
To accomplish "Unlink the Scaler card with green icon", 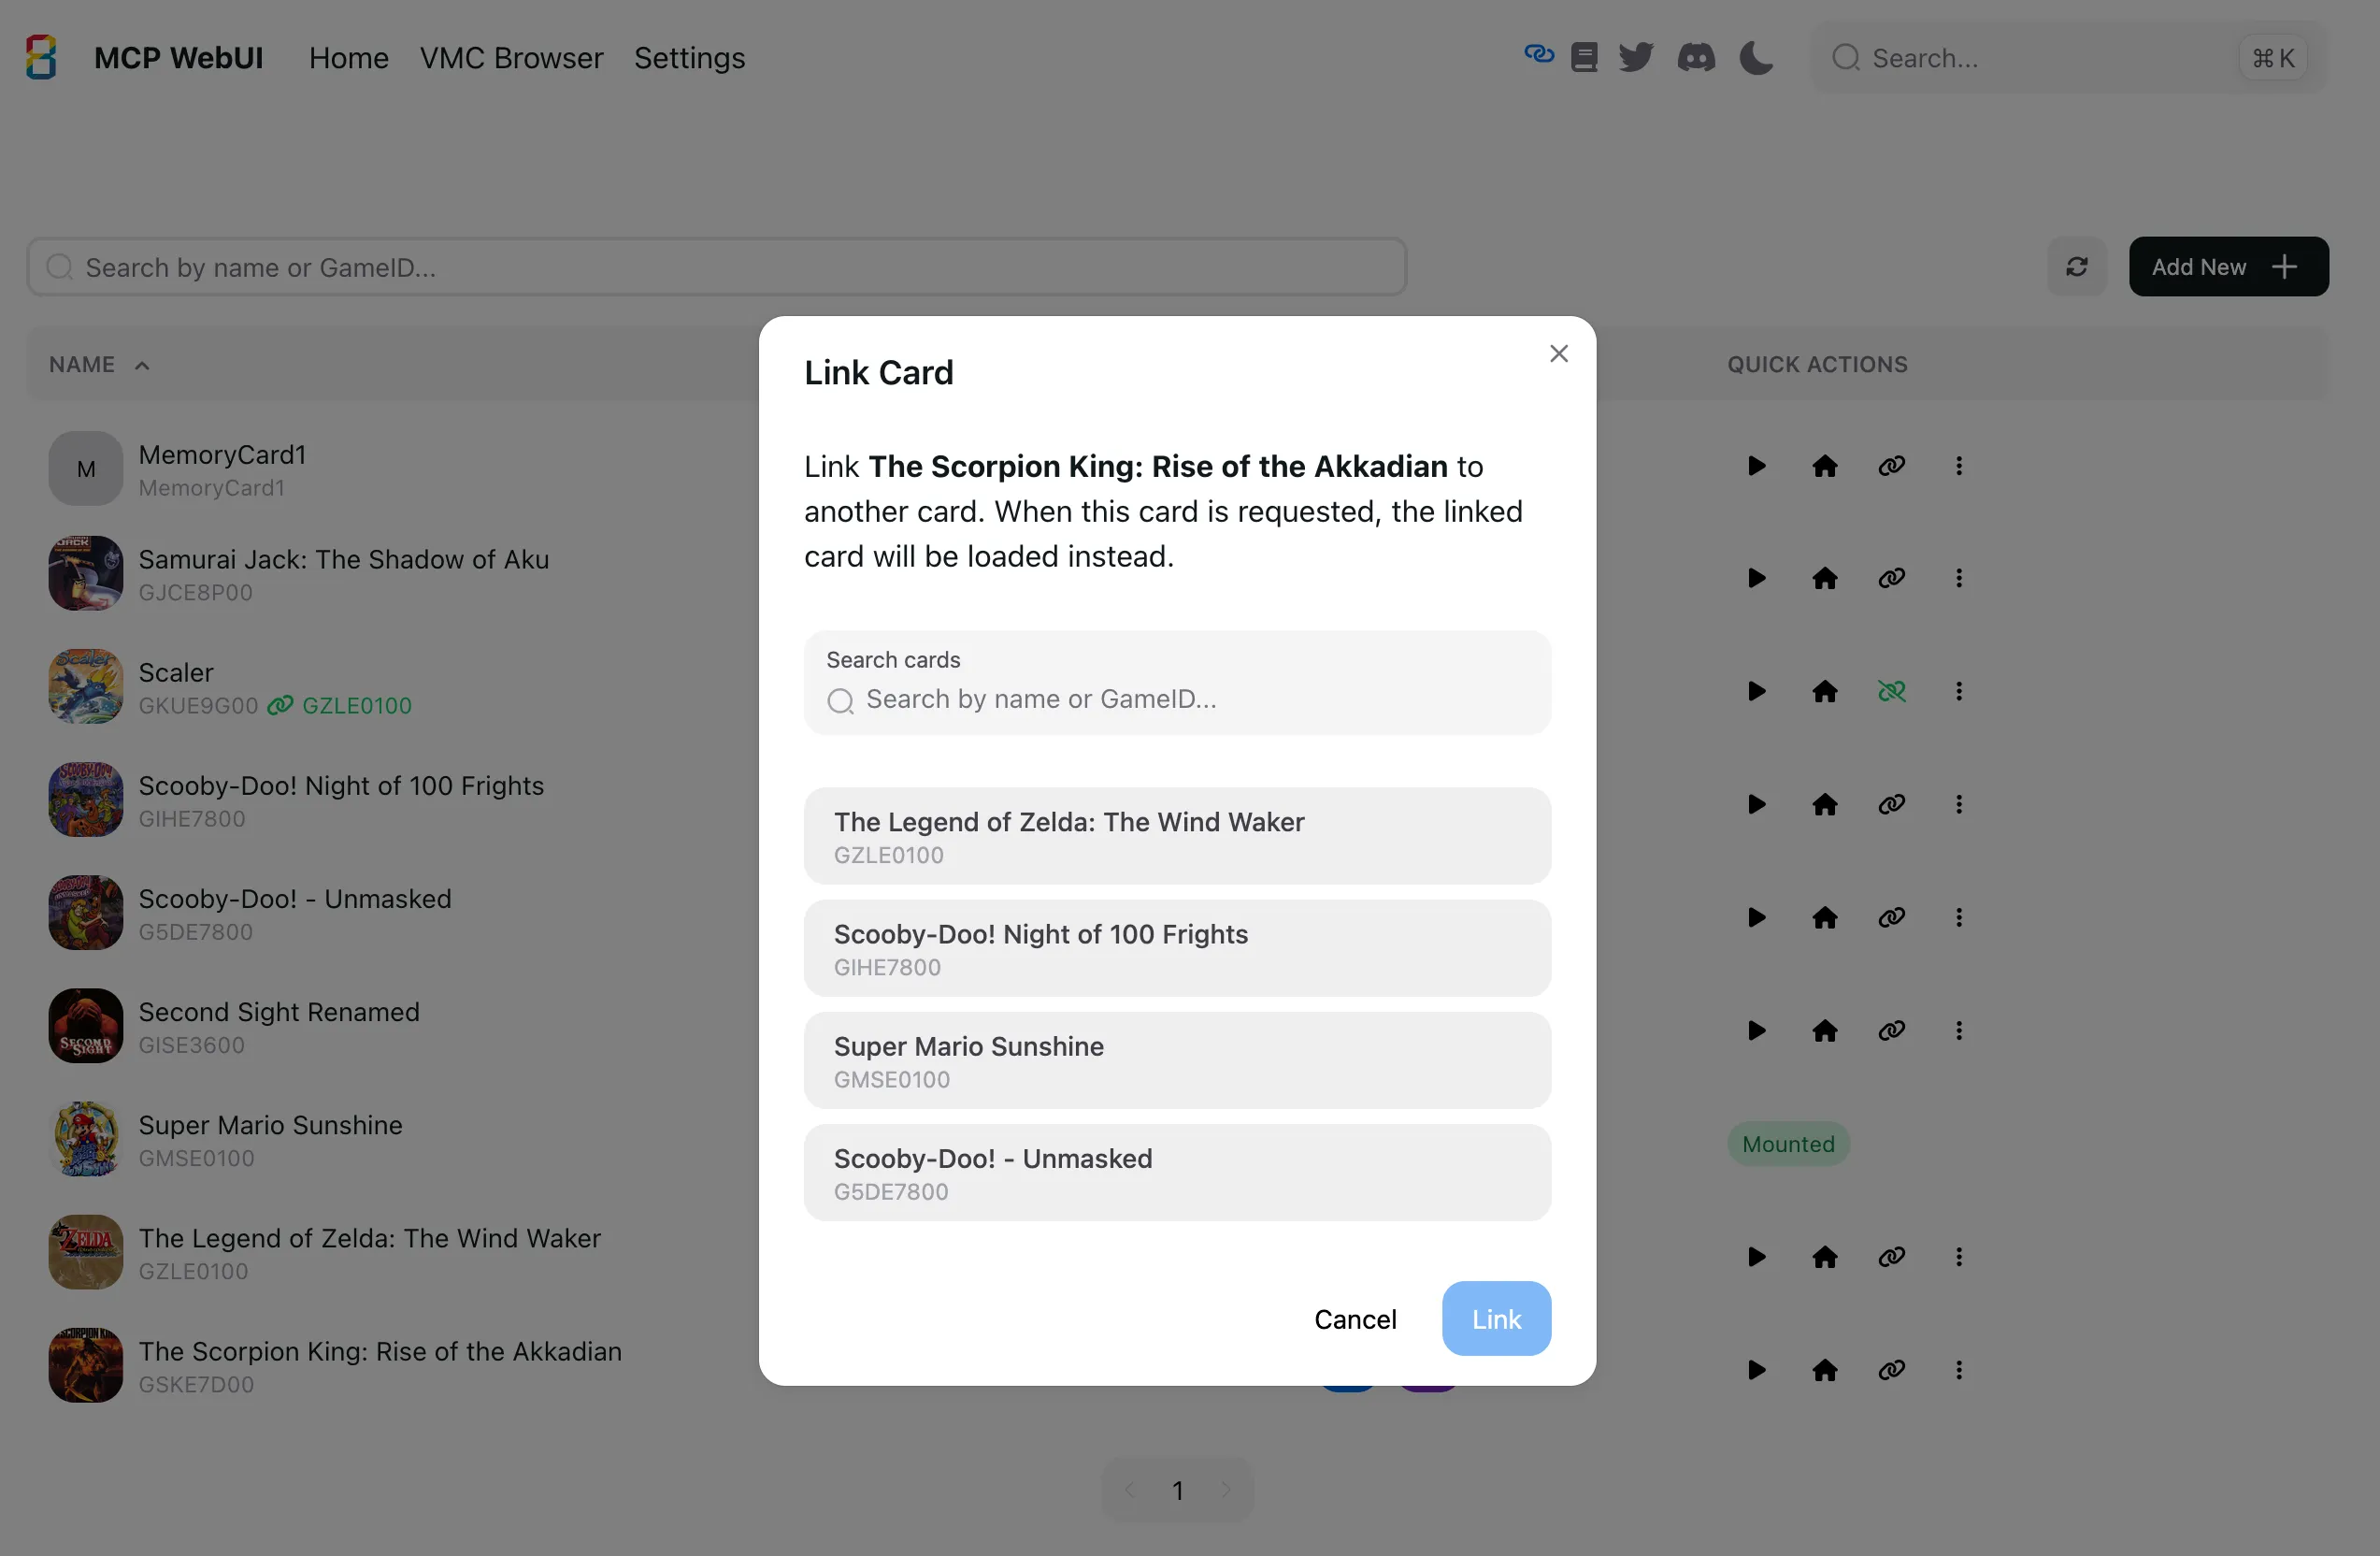I will pyautogui.click(x=1891, y=691).
